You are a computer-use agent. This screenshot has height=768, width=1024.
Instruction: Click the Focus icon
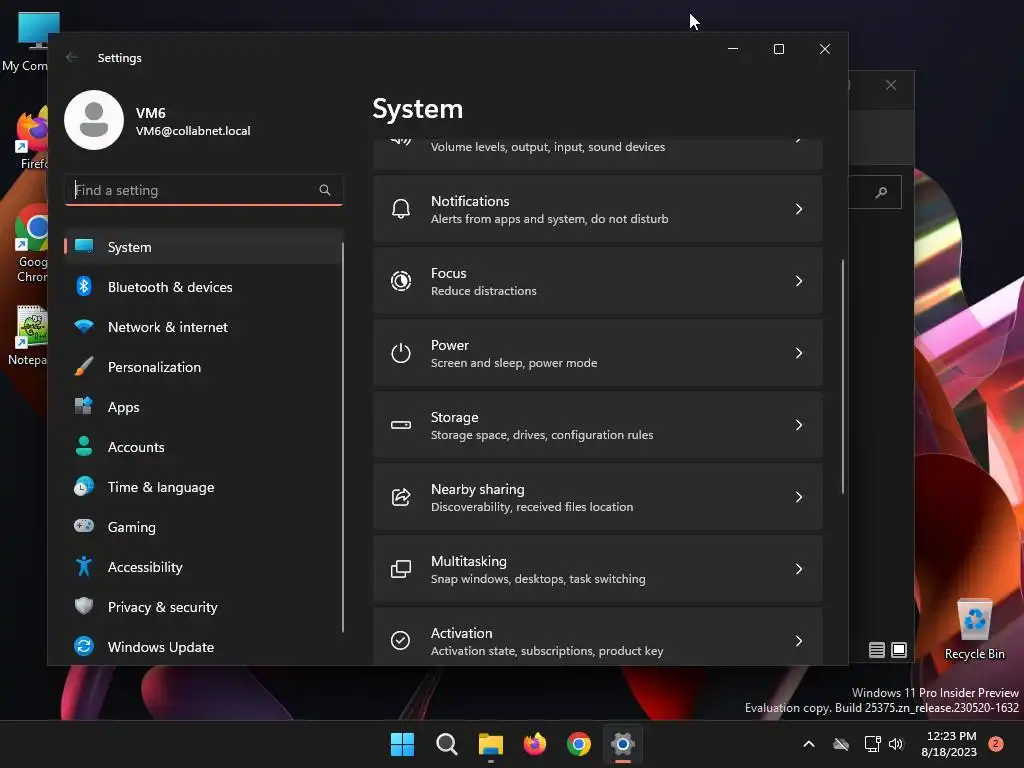(x=400, y=281)
